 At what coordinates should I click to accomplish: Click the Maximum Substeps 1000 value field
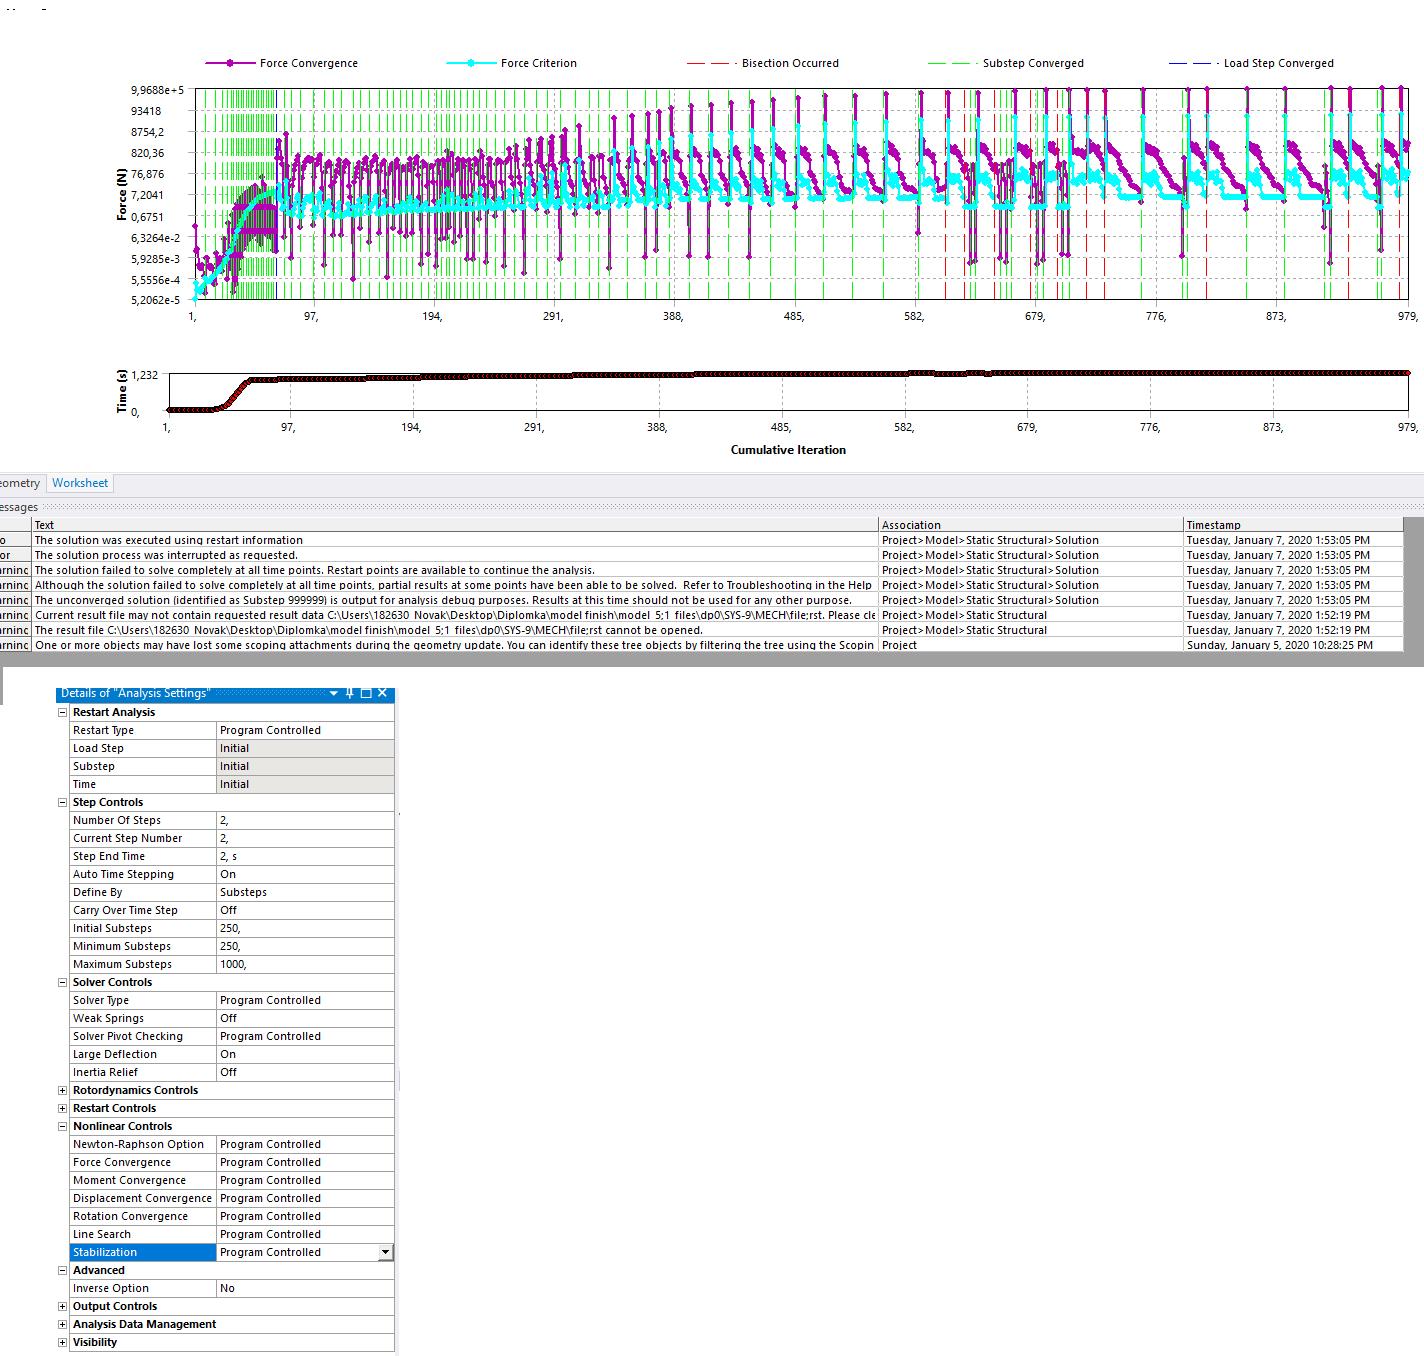[x=305, y=964]
